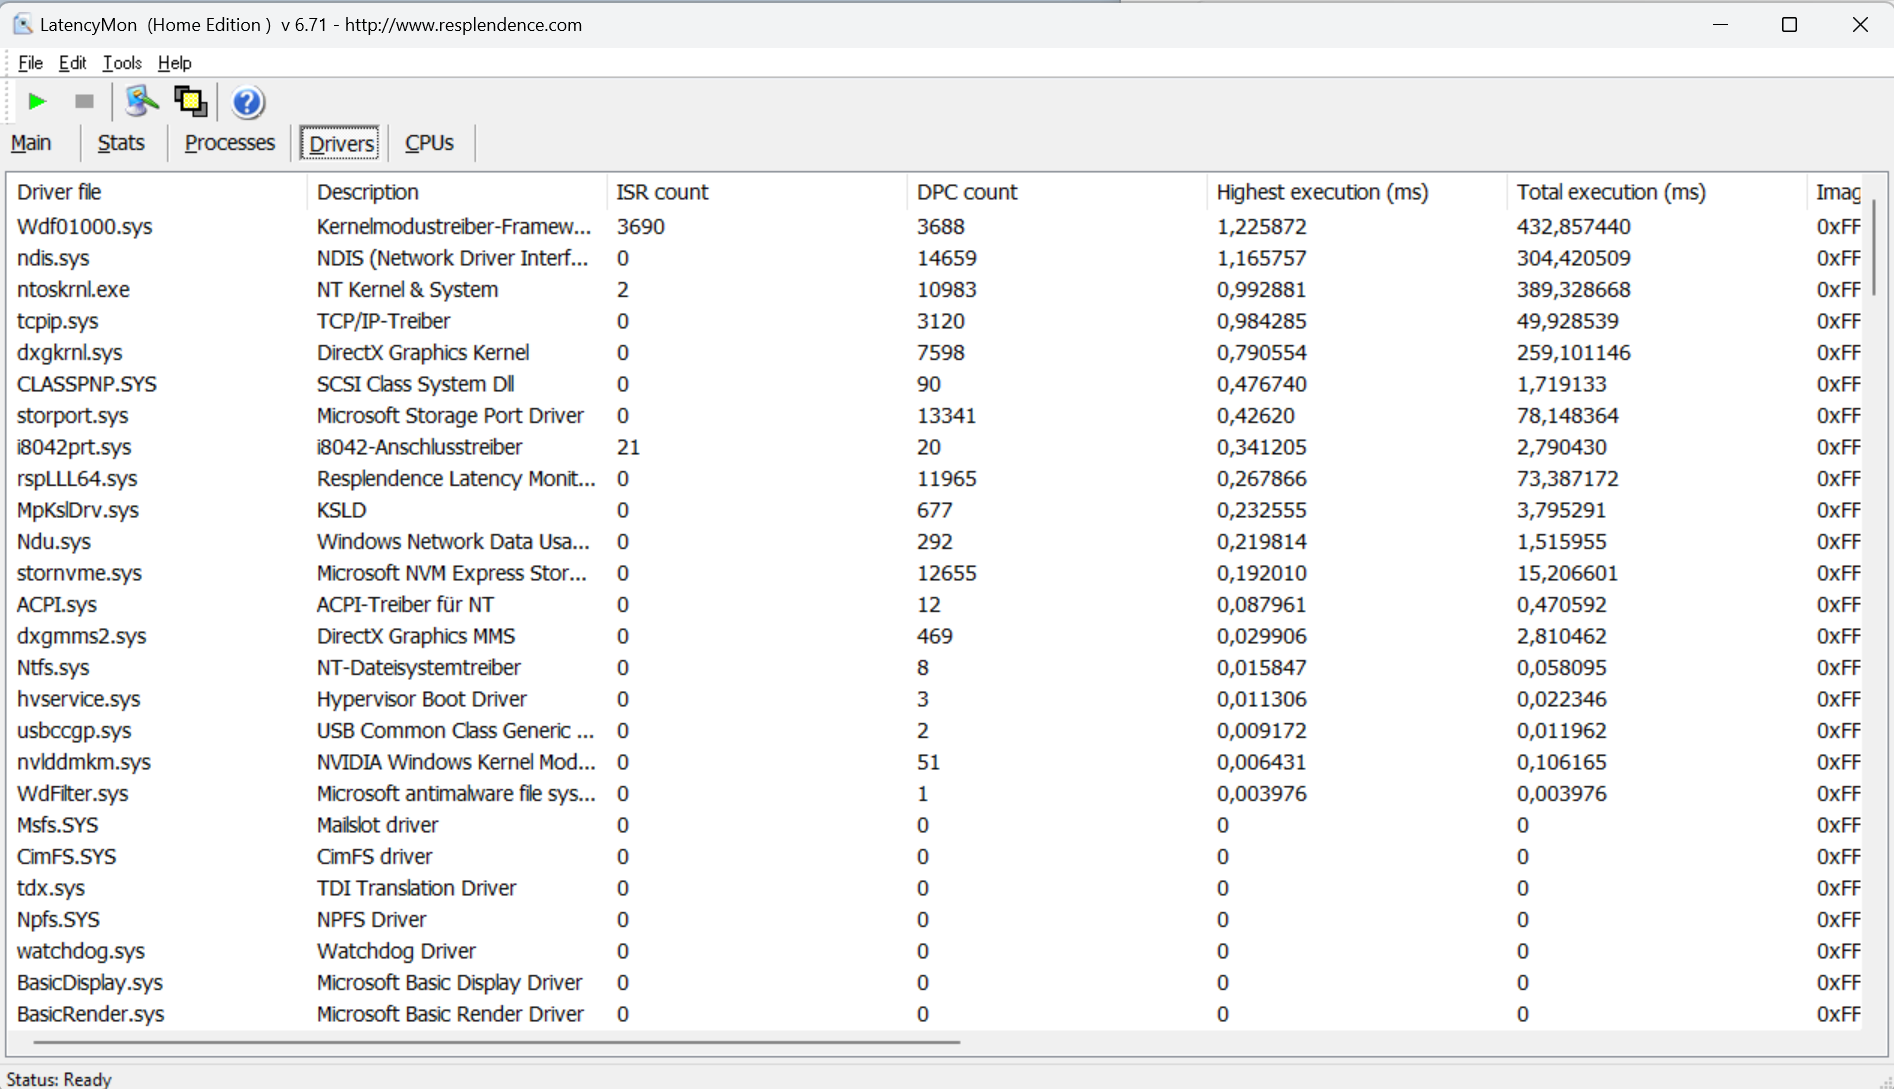Switch to the Stats tab
1894x1089 pixels.
[121, 143]
